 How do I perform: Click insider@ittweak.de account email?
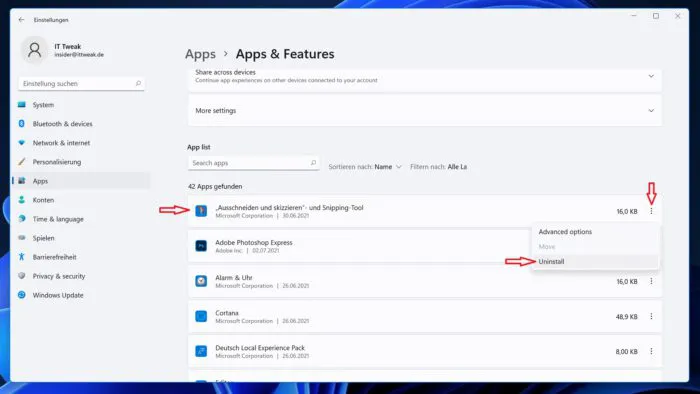79,54
